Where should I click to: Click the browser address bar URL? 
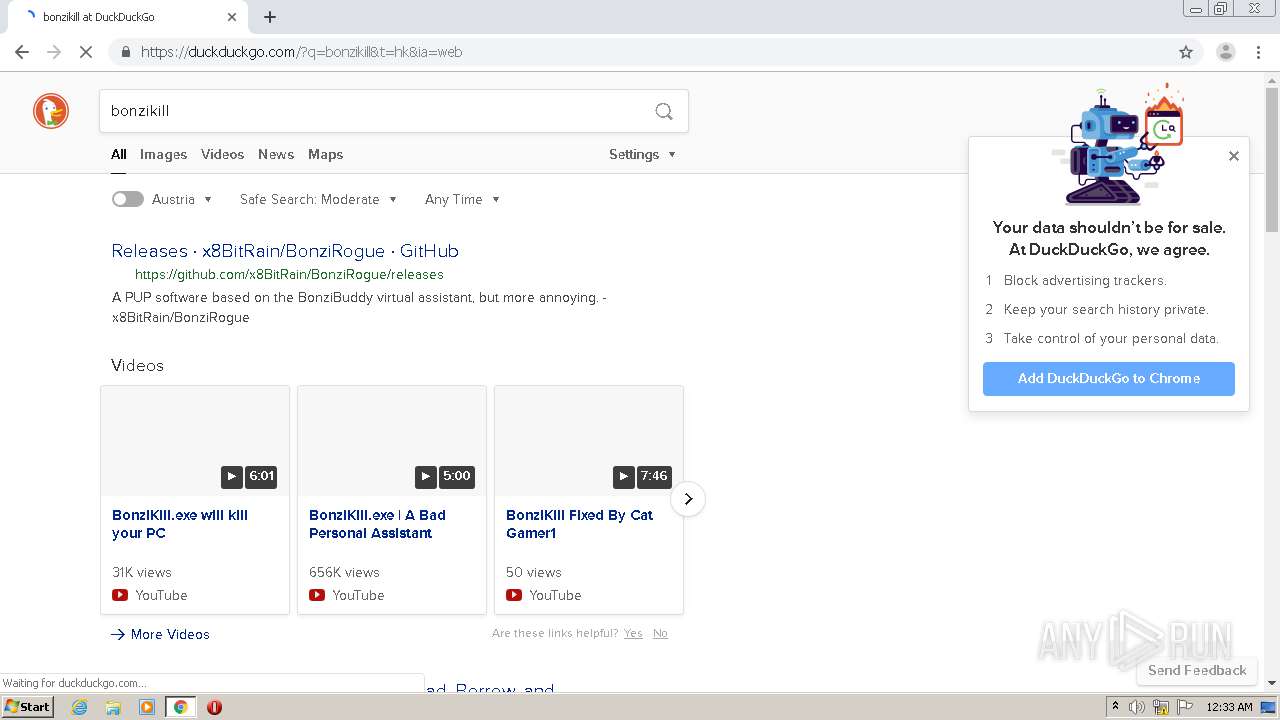(301, 52)
